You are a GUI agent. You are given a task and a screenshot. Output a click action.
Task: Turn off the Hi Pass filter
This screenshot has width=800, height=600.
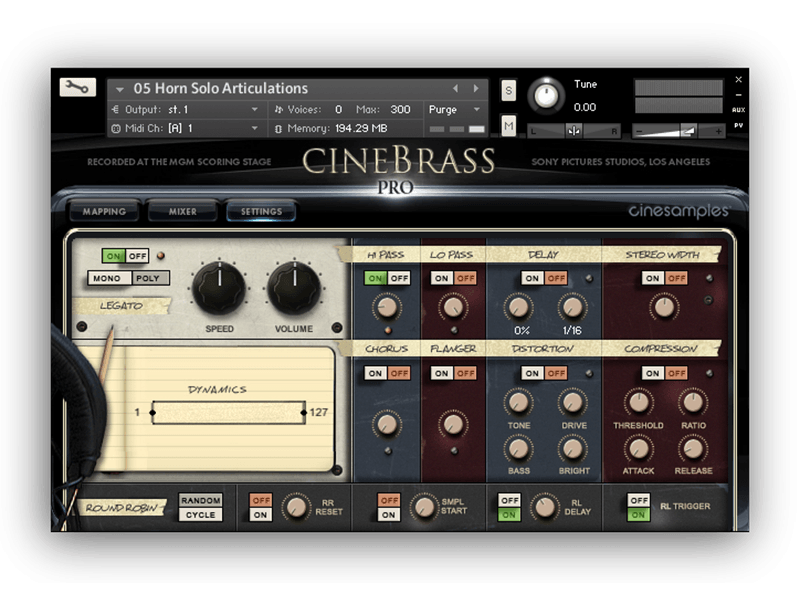399,278
